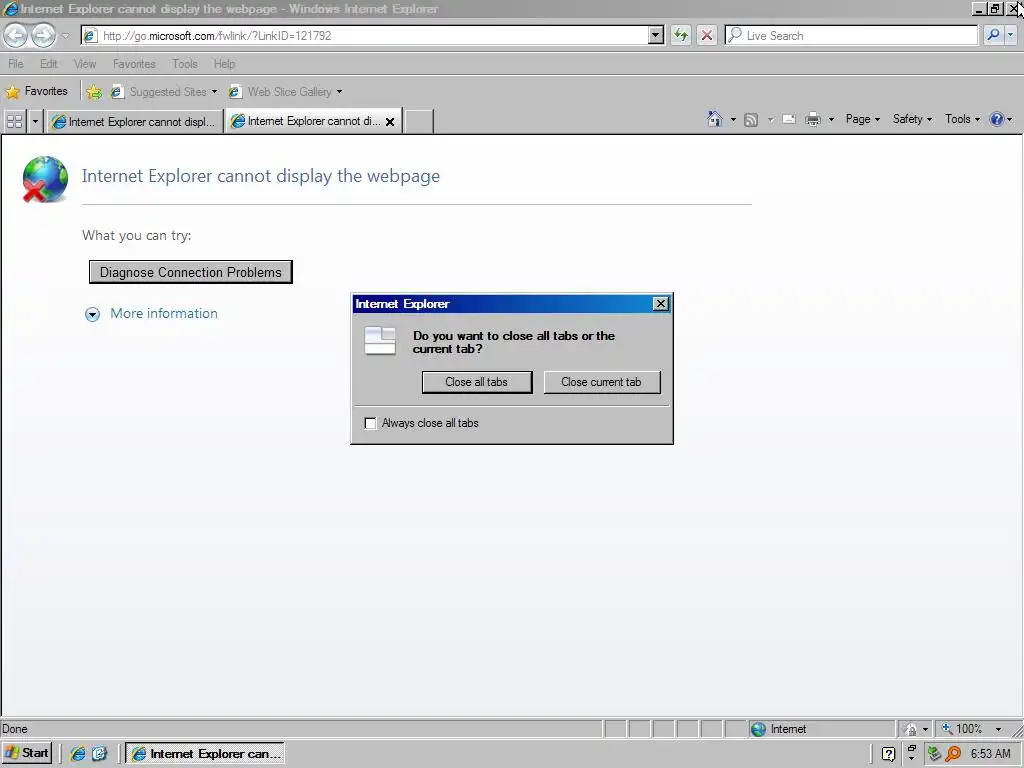Switch to first Internet Explorer cannot displ... tab

tap(134, 121)
